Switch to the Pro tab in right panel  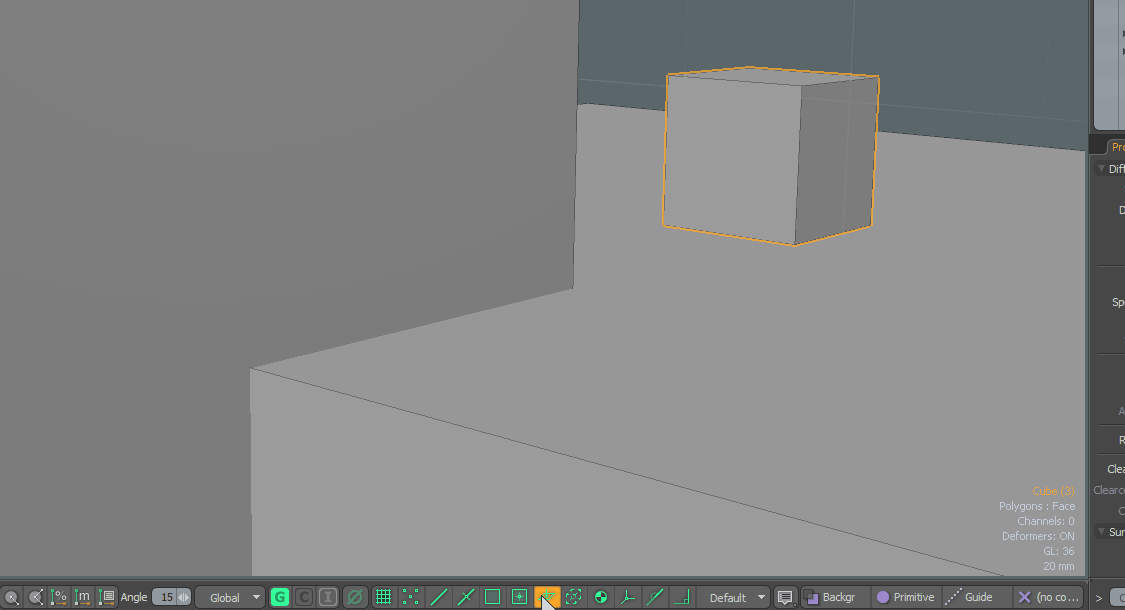point(1116,146)
